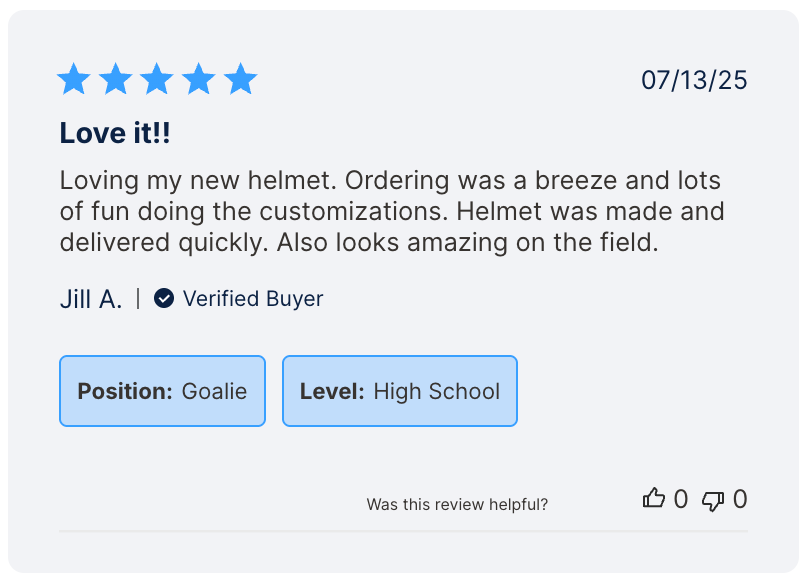Click the thumbs down not helpful icon
806x580 pixels.
(x=713, y=500)
